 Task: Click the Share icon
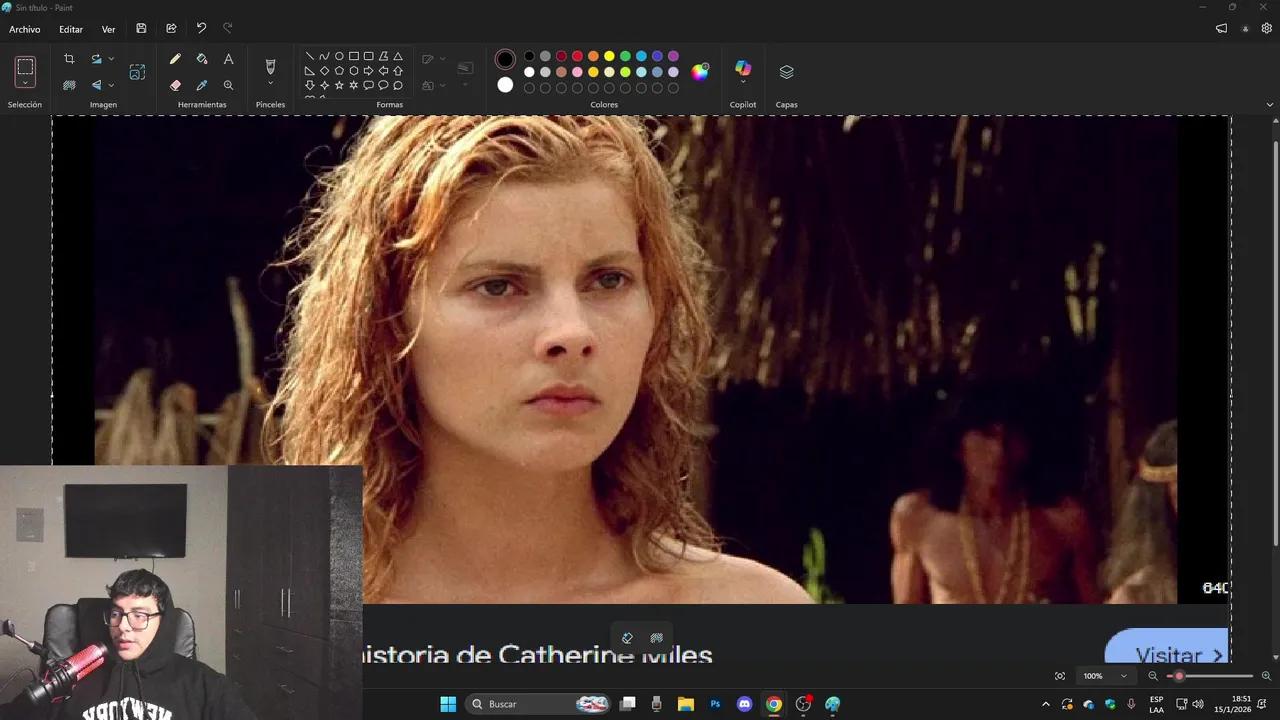[171, 29]
